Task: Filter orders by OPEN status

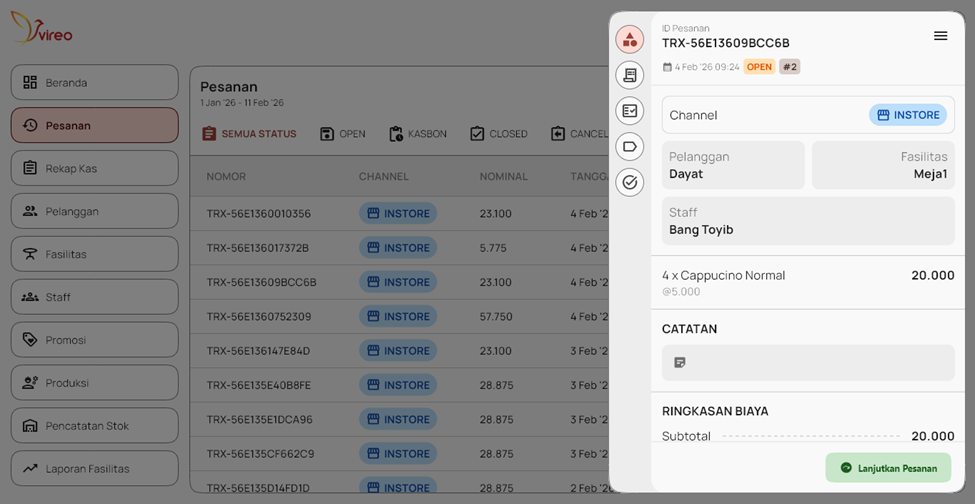Action: tap(343, 134)
